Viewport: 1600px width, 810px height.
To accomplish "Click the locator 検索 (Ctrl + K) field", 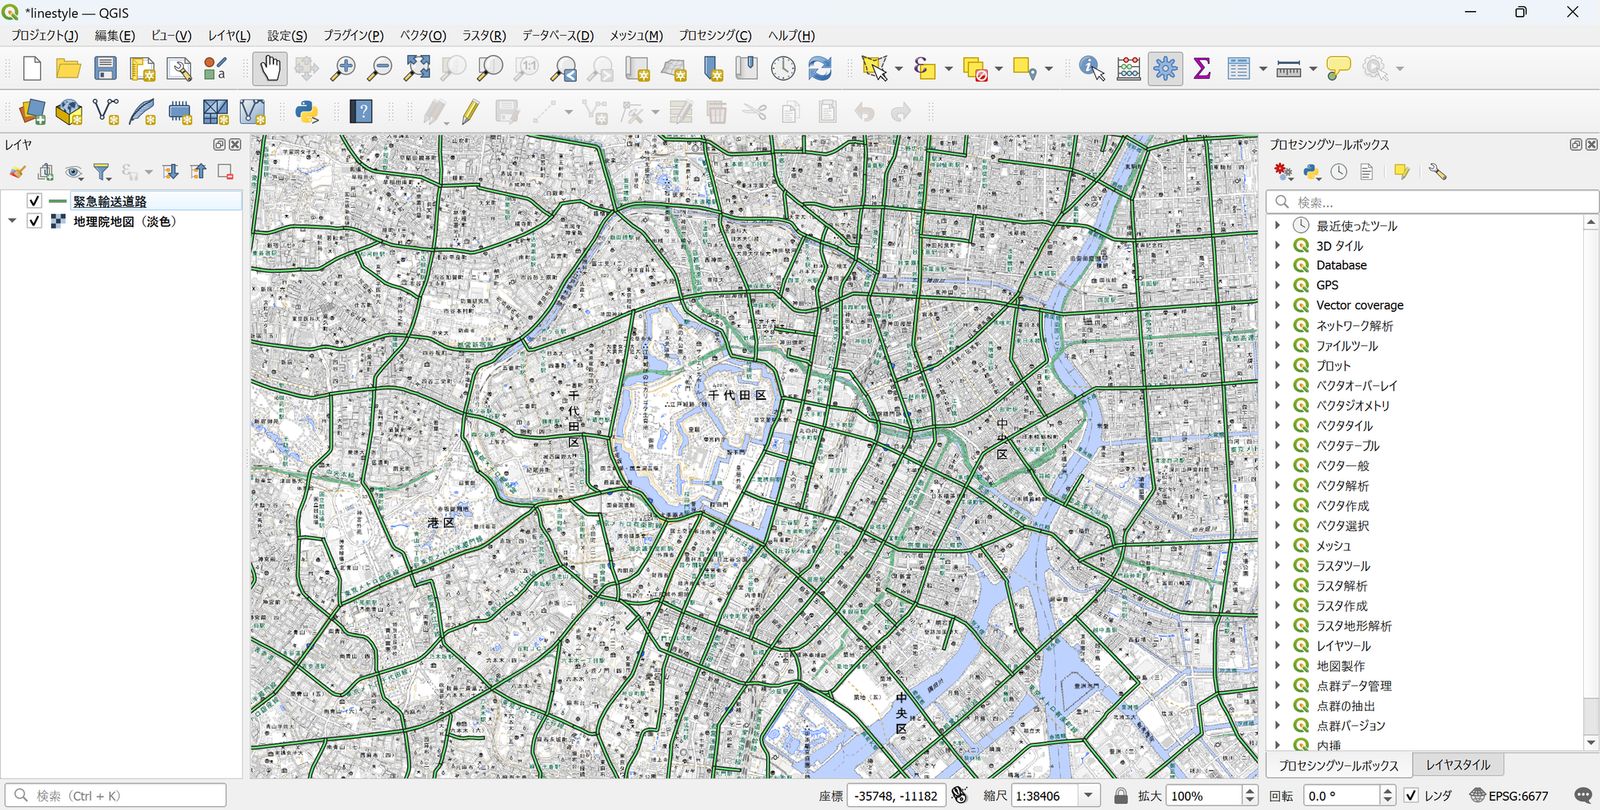I will pyautogui.click(x=115, y=796).
